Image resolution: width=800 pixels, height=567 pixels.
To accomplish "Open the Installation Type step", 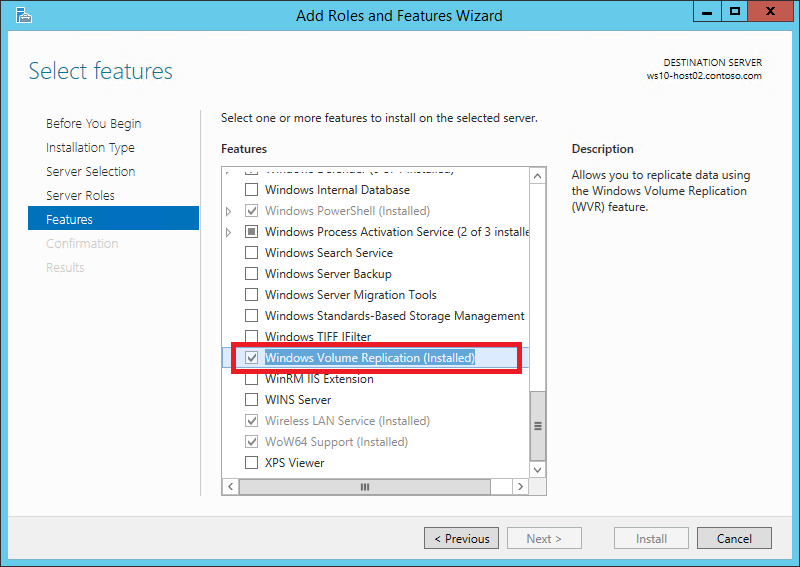I will point(90,147).
